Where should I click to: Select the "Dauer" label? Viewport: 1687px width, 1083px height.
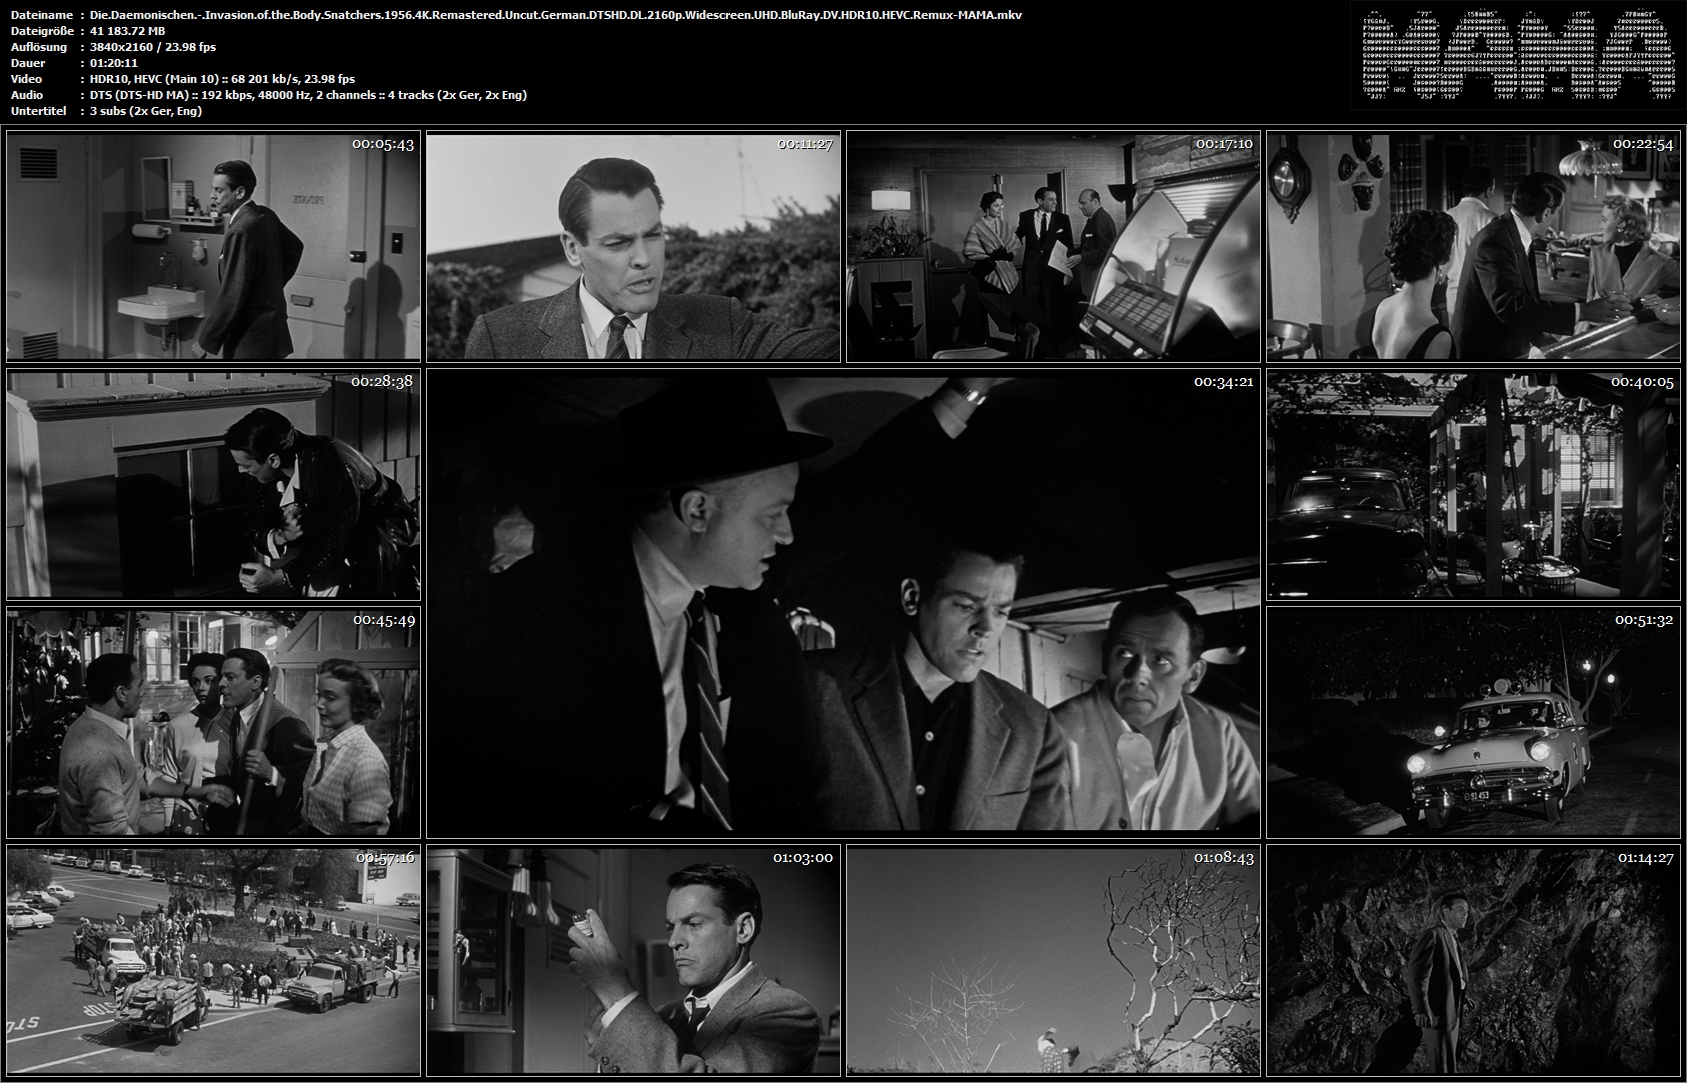click(x=27, y=63)
